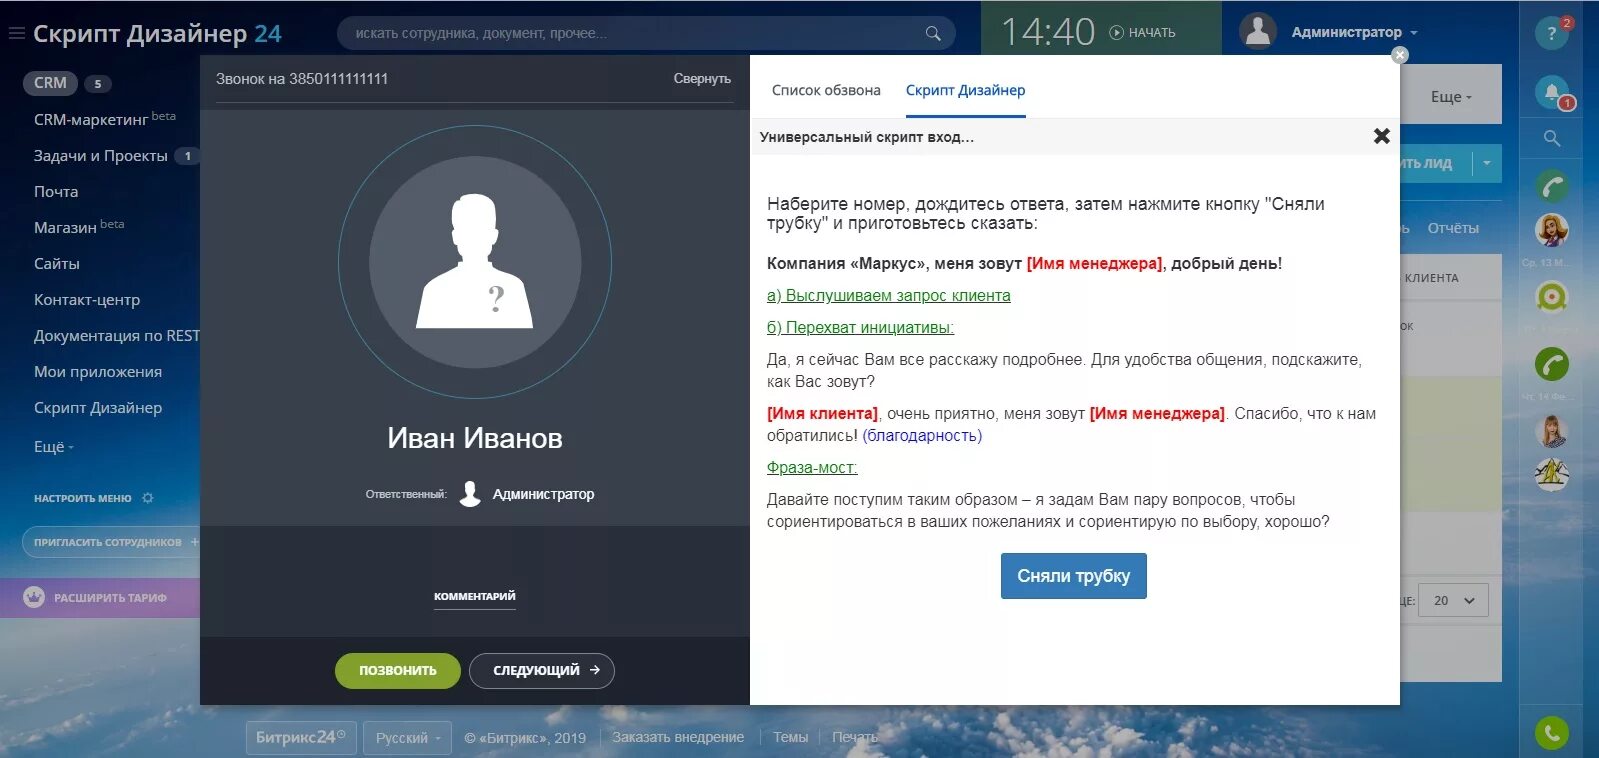Click the settings gear near НАСТРОИТЬ МЕНЮ
Viewport: 1599px width, 758px height.
148,498
